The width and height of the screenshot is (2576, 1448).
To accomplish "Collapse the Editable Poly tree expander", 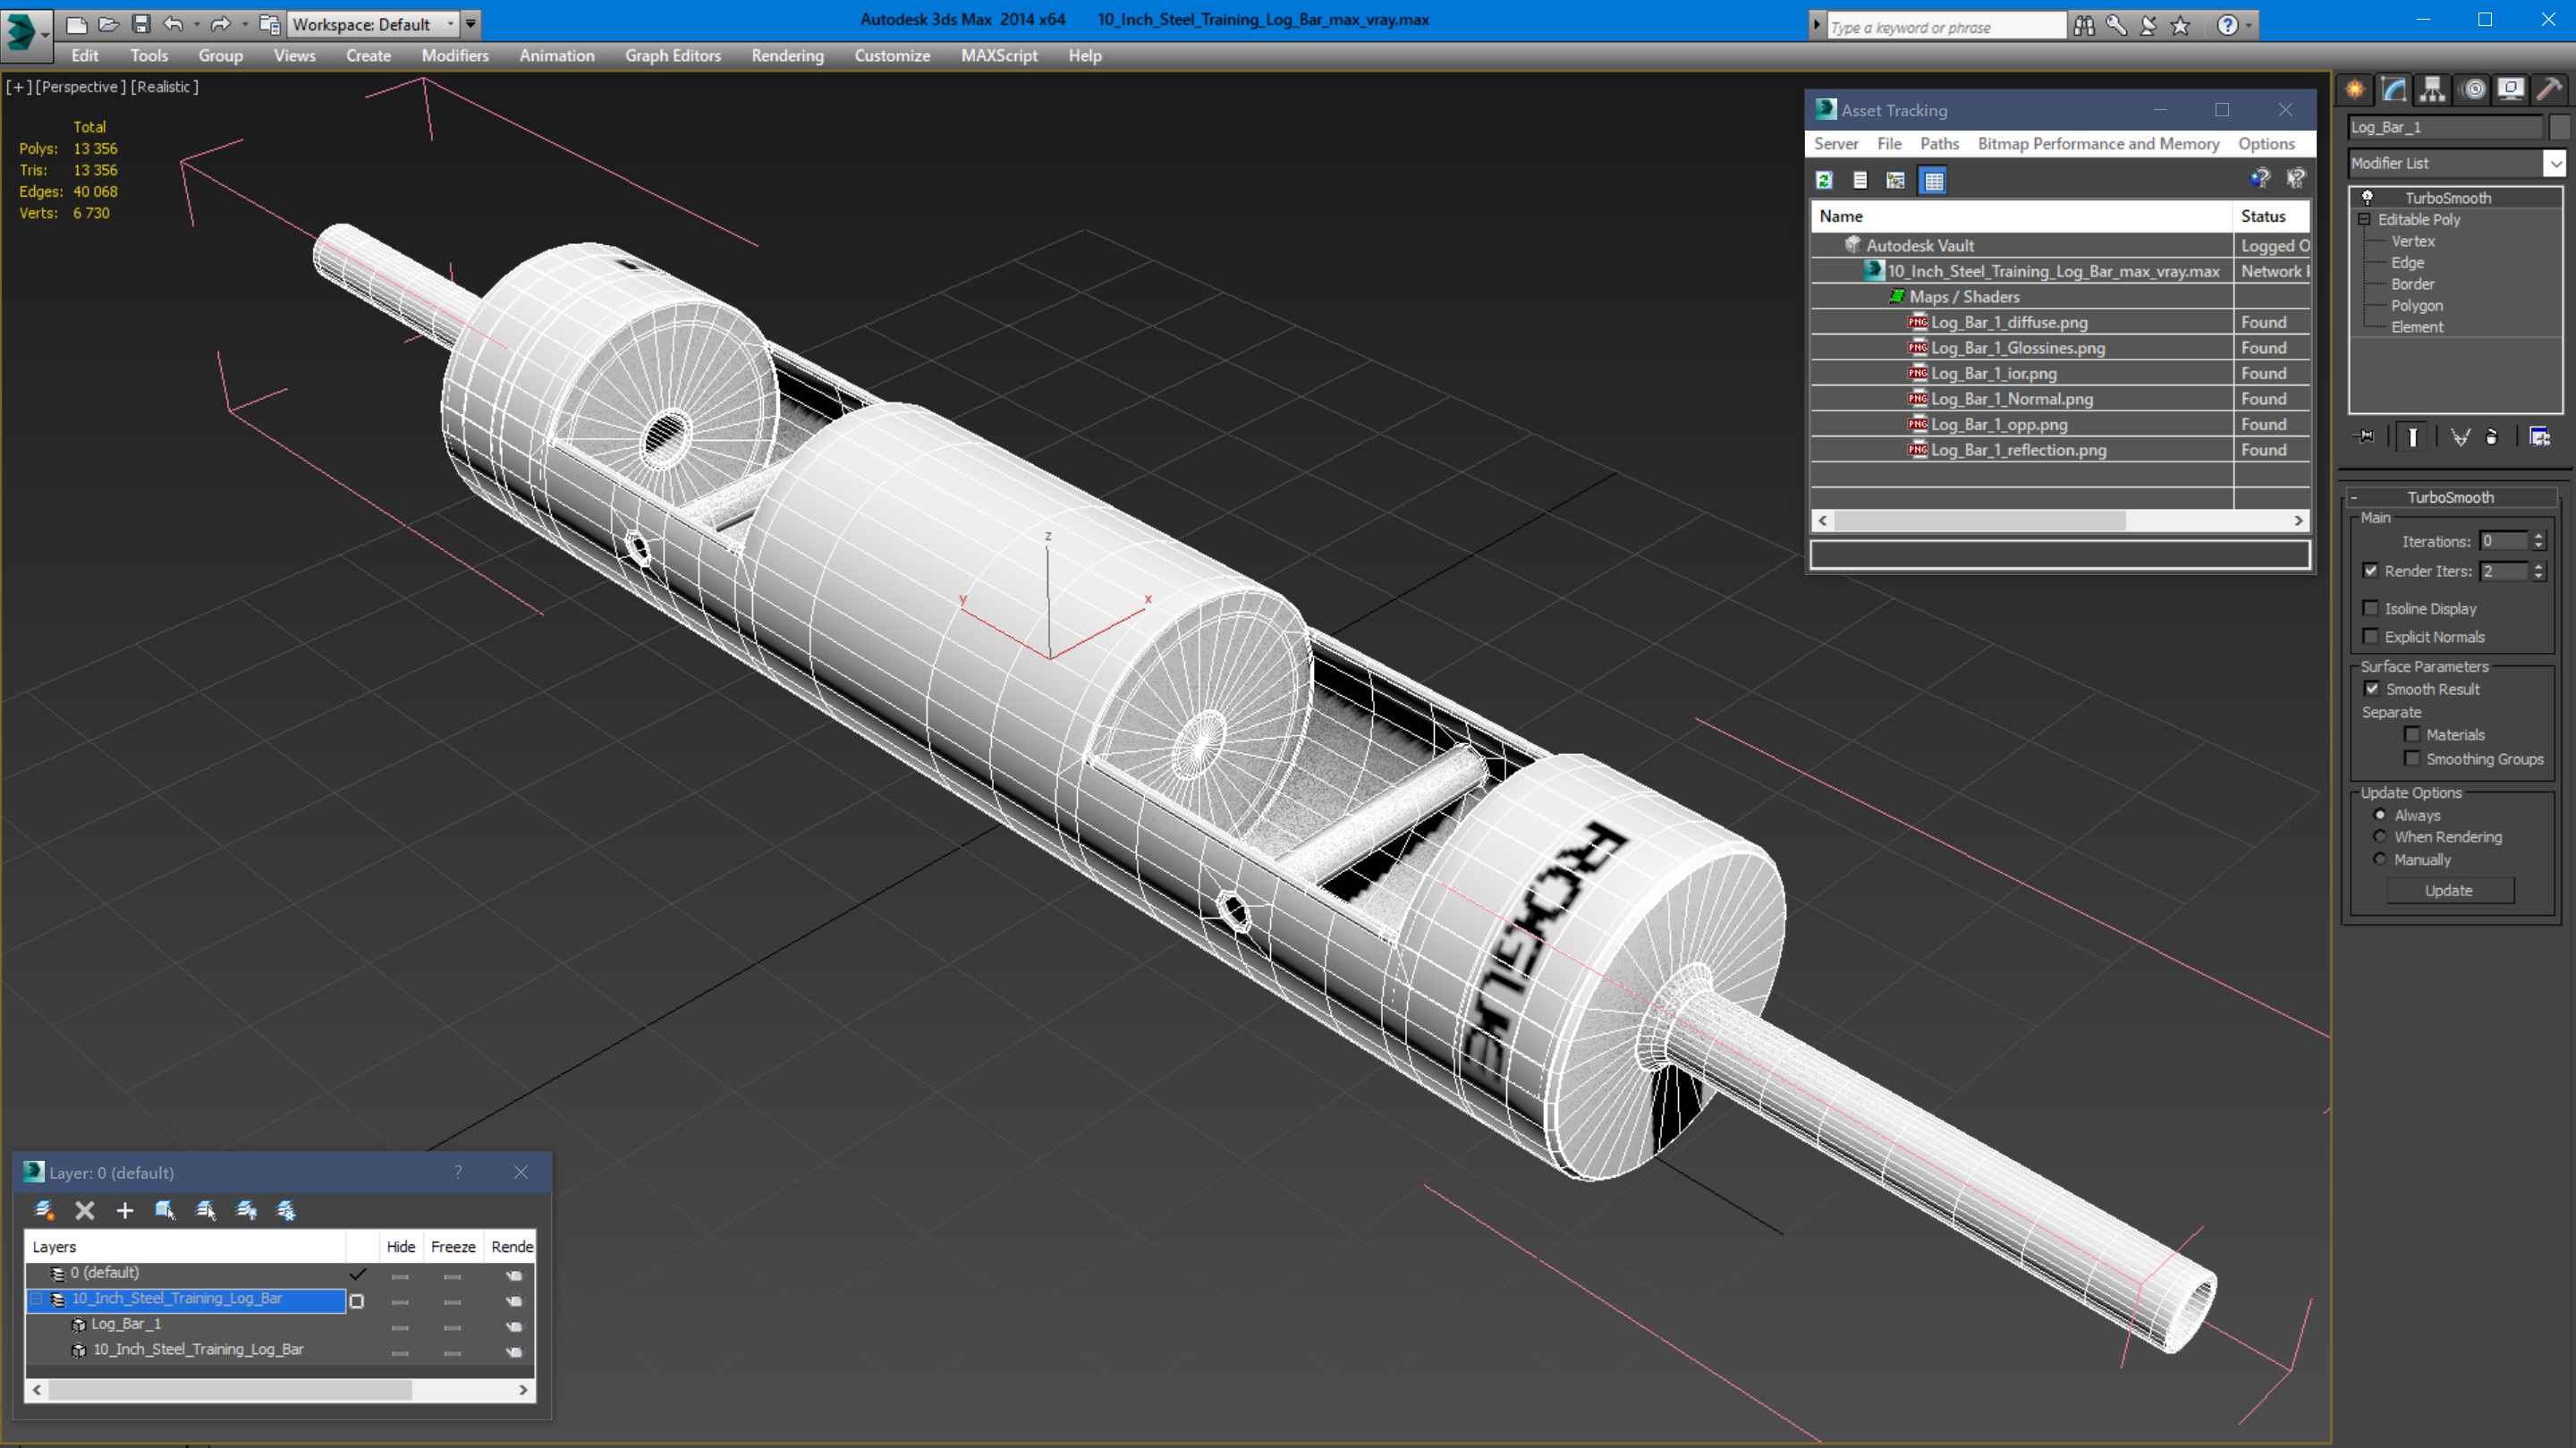I will coord(2364,219).
